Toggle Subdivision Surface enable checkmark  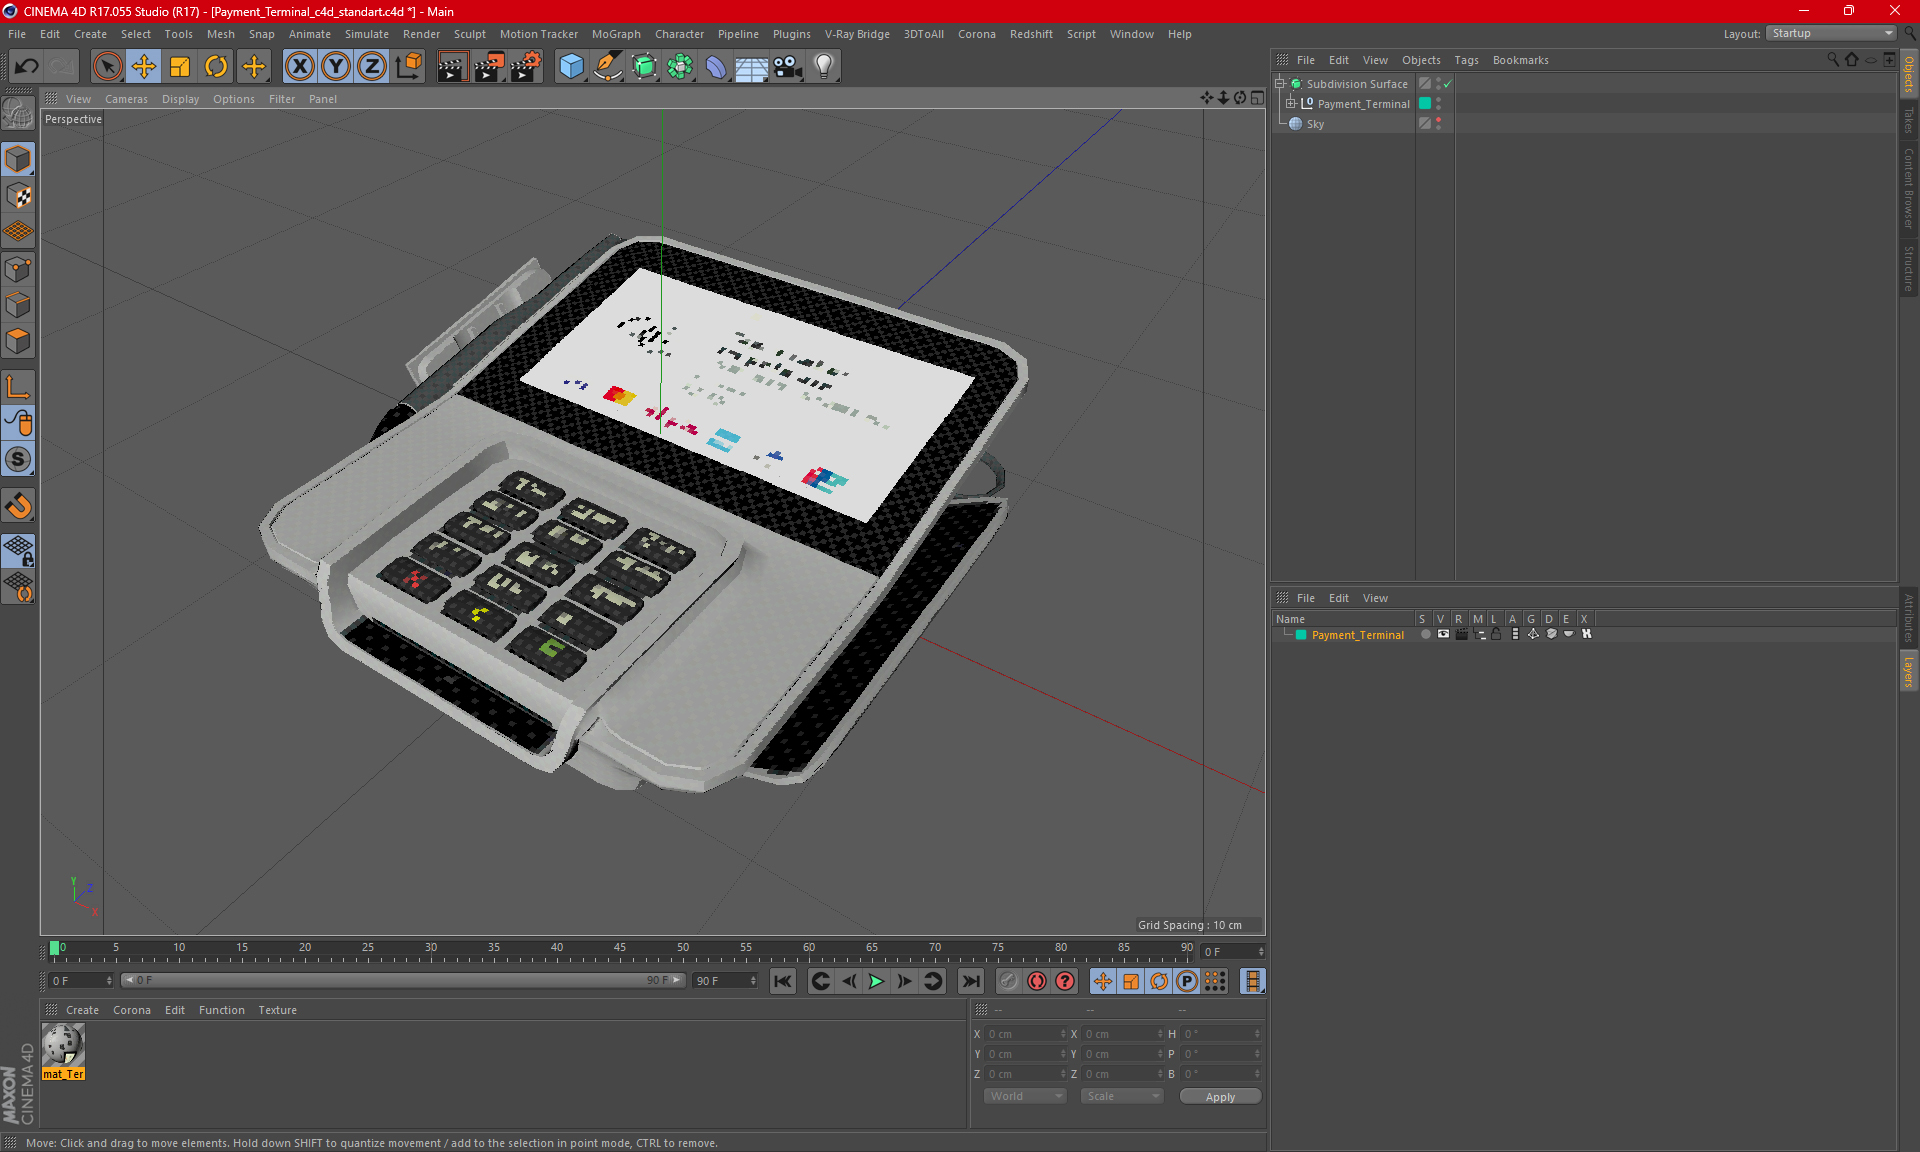click(x=1447, y=84)
